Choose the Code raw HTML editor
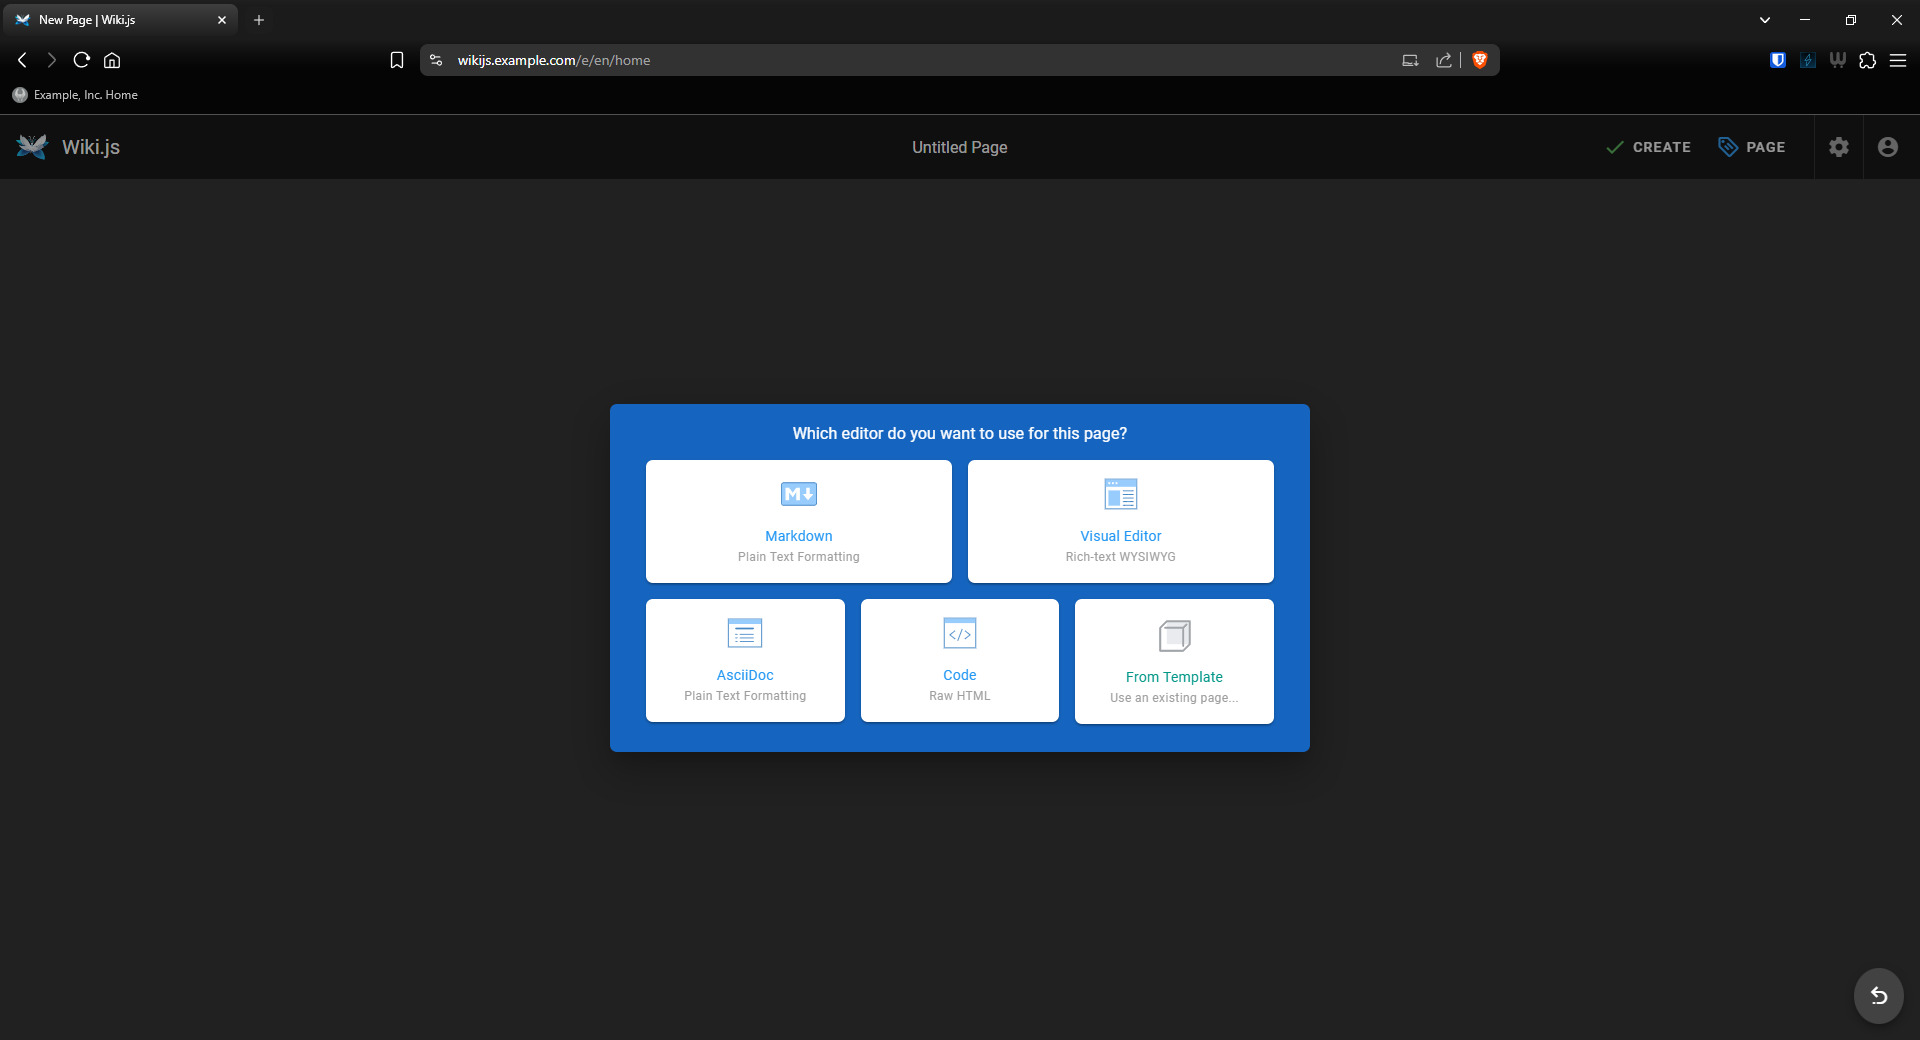Screen dimensions: 1920x1040 (x=959, y=660)
